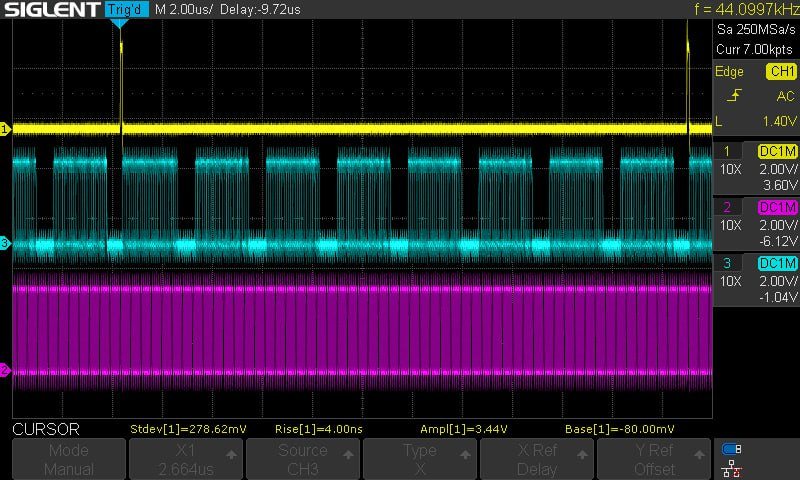Change the cursor Source CH3 setting
The height and width of the screenshot is (480, 800).
303,459
